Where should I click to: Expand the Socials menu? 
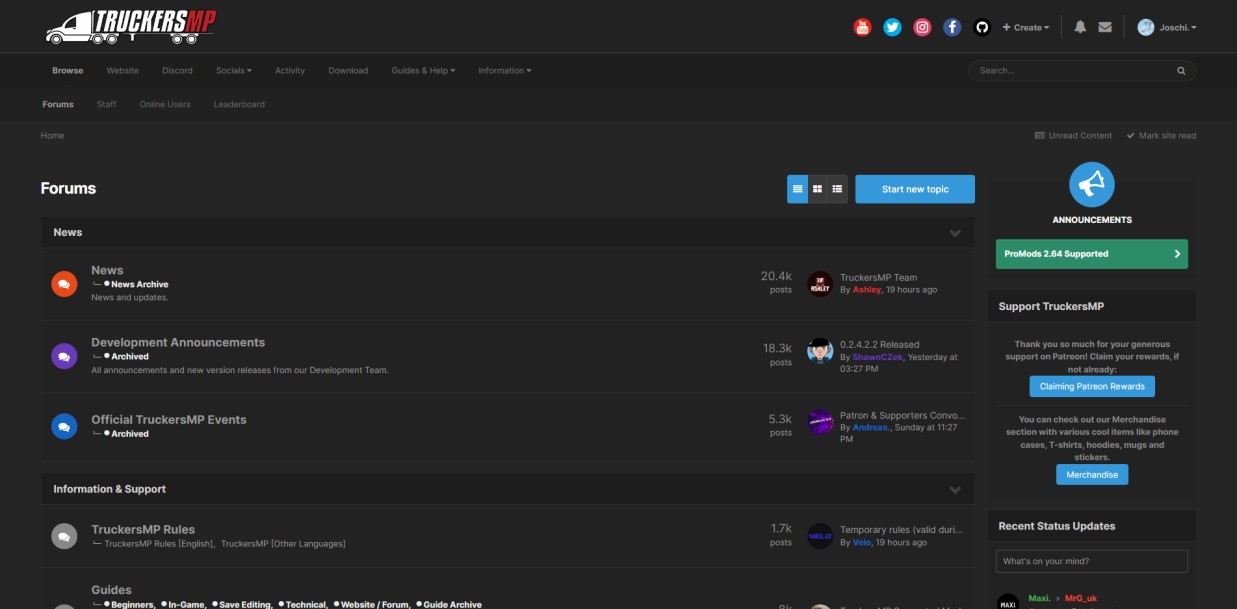(x=233, y=70)
